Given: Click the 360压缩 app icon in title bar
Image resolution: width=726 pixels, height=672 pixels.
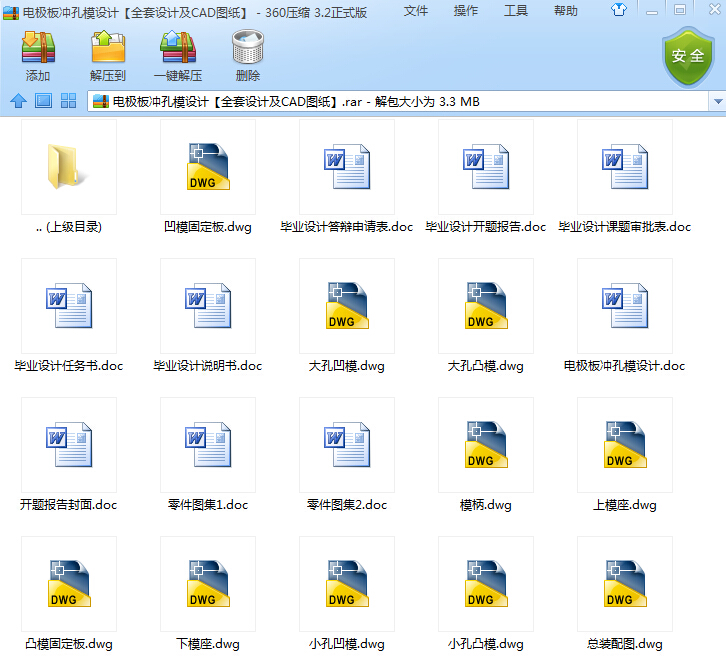Looking at the screenshot, I should 11,13.
